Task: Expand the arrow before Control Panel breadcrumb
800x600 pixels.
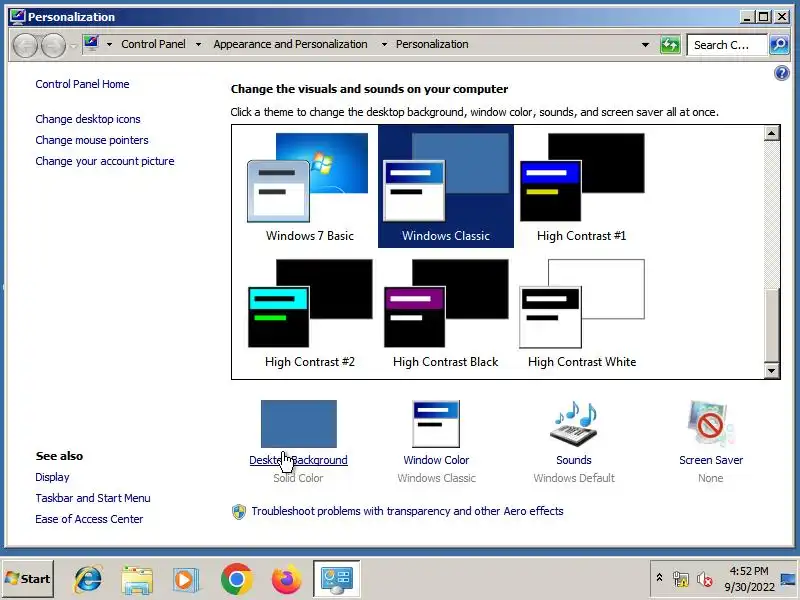Action: tap(109, 44)
